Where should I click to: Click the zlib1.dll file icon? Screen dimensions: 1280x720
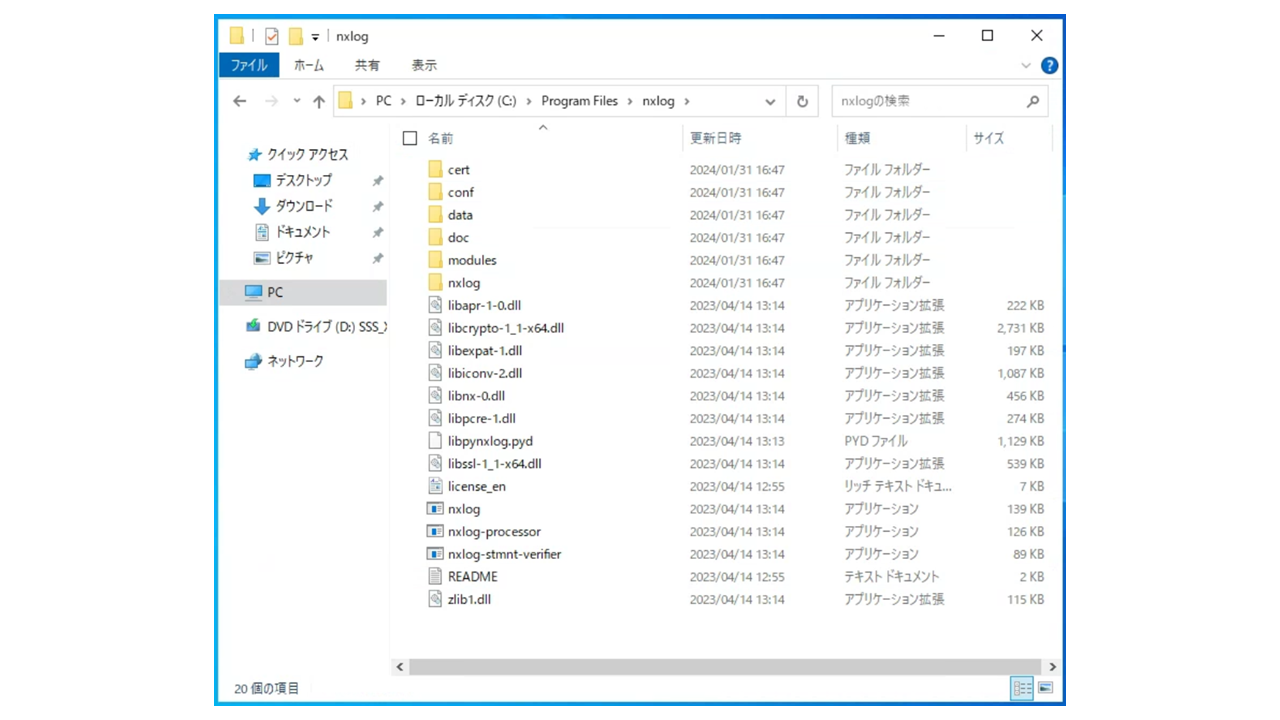(x=435, y=599)
